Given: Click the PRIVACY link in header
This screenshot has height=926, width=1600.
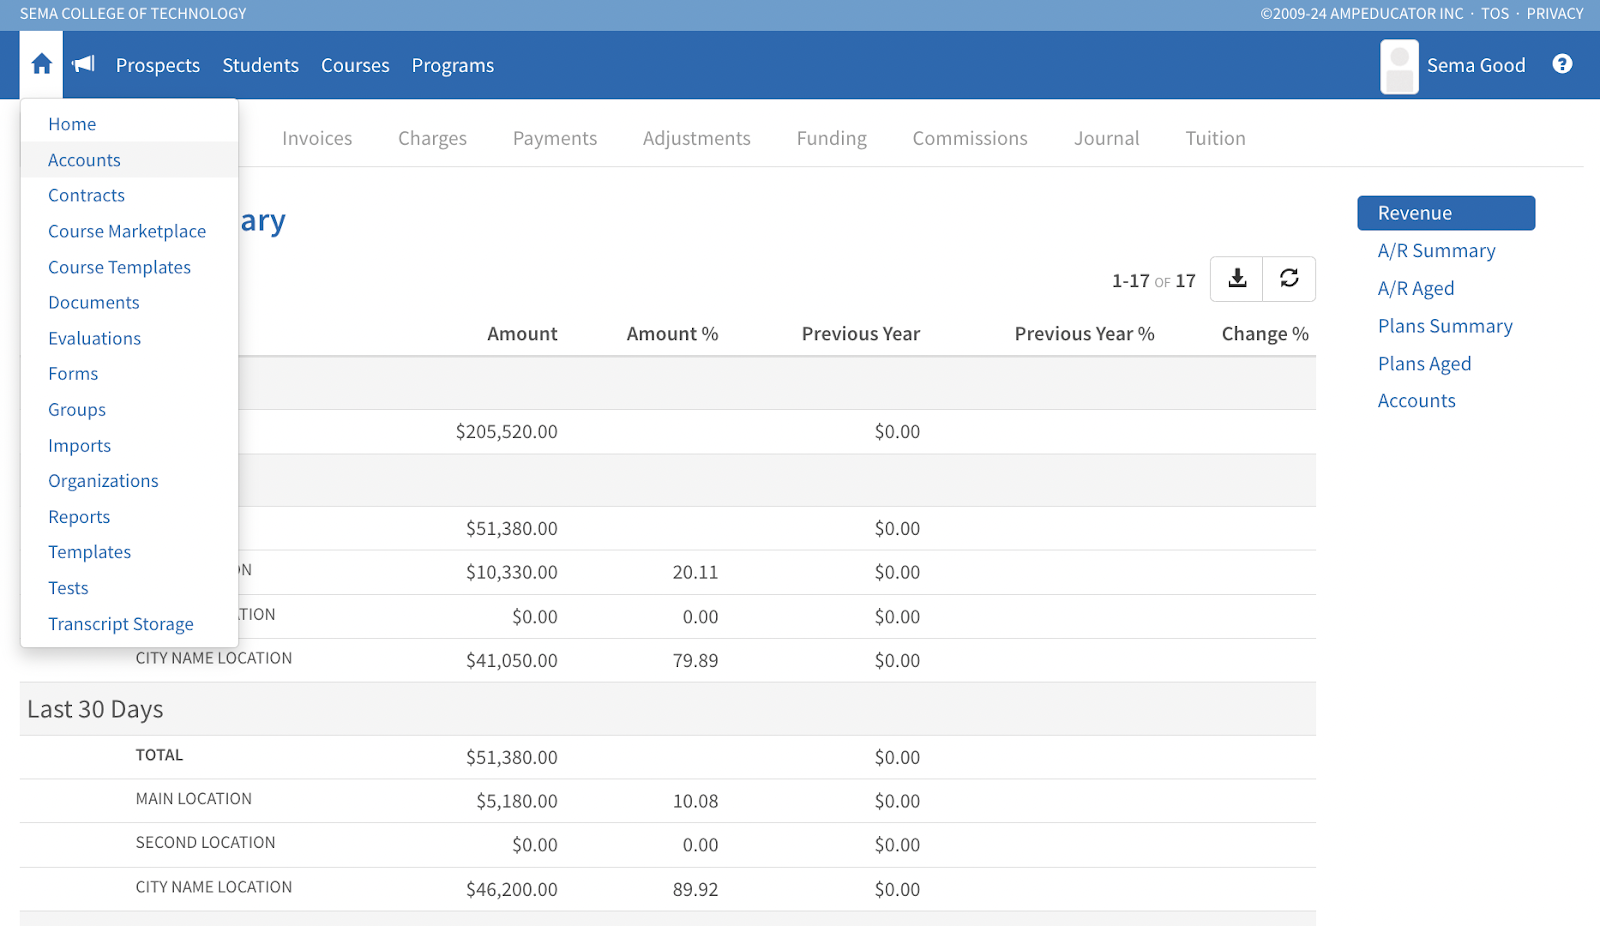Looking at the screenshot, I should (x=1555, y=14).
